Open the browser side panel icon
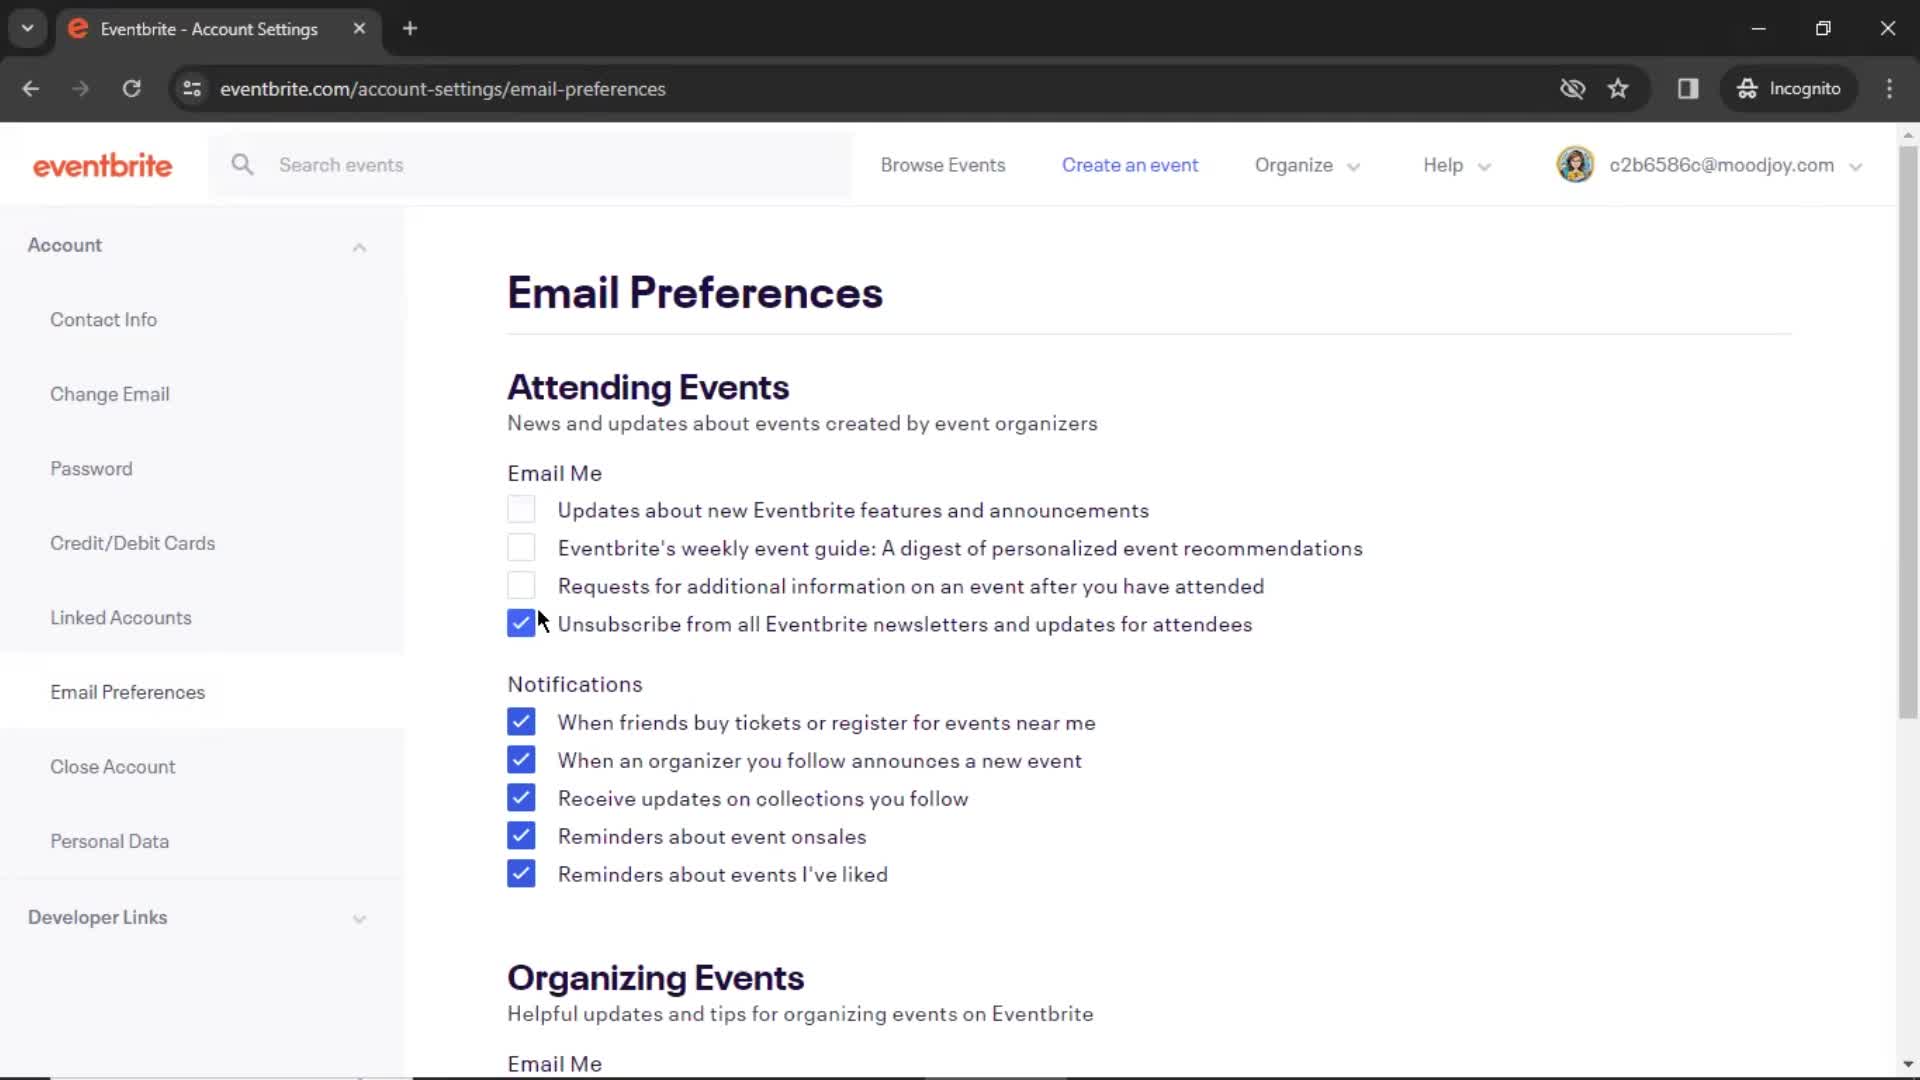The height and width of the screenshot is (1080, 1920). pyautogui.click(x=1688, y=88)
